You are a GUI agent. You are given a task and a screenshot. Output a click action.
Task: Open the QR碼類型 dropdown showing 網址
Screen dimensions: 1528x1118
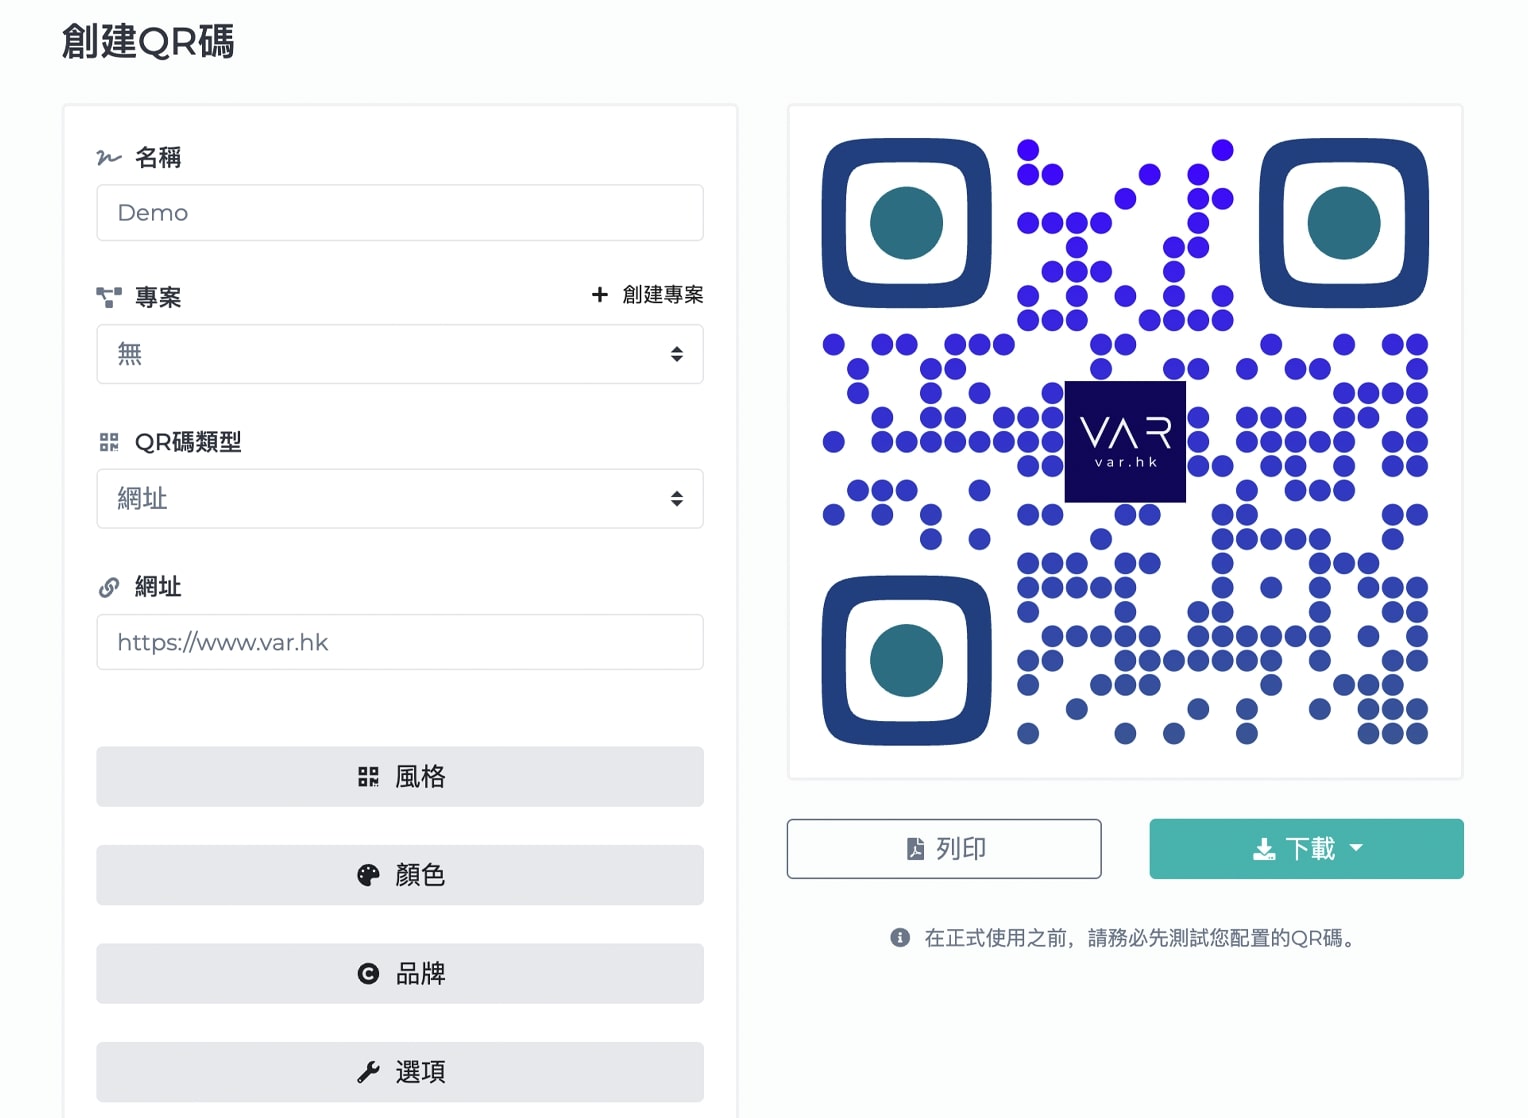tap(400, 498)
